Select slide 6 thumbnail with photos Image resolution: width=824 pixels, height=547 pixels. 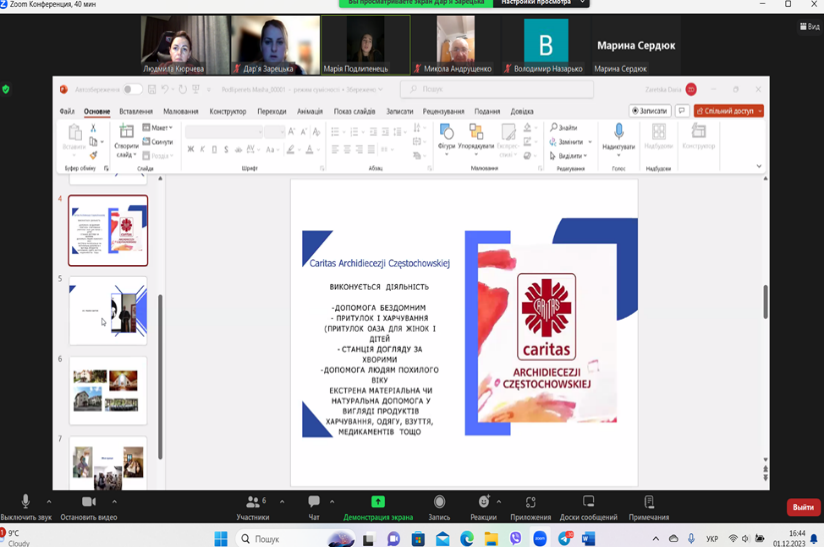(108, 391)
